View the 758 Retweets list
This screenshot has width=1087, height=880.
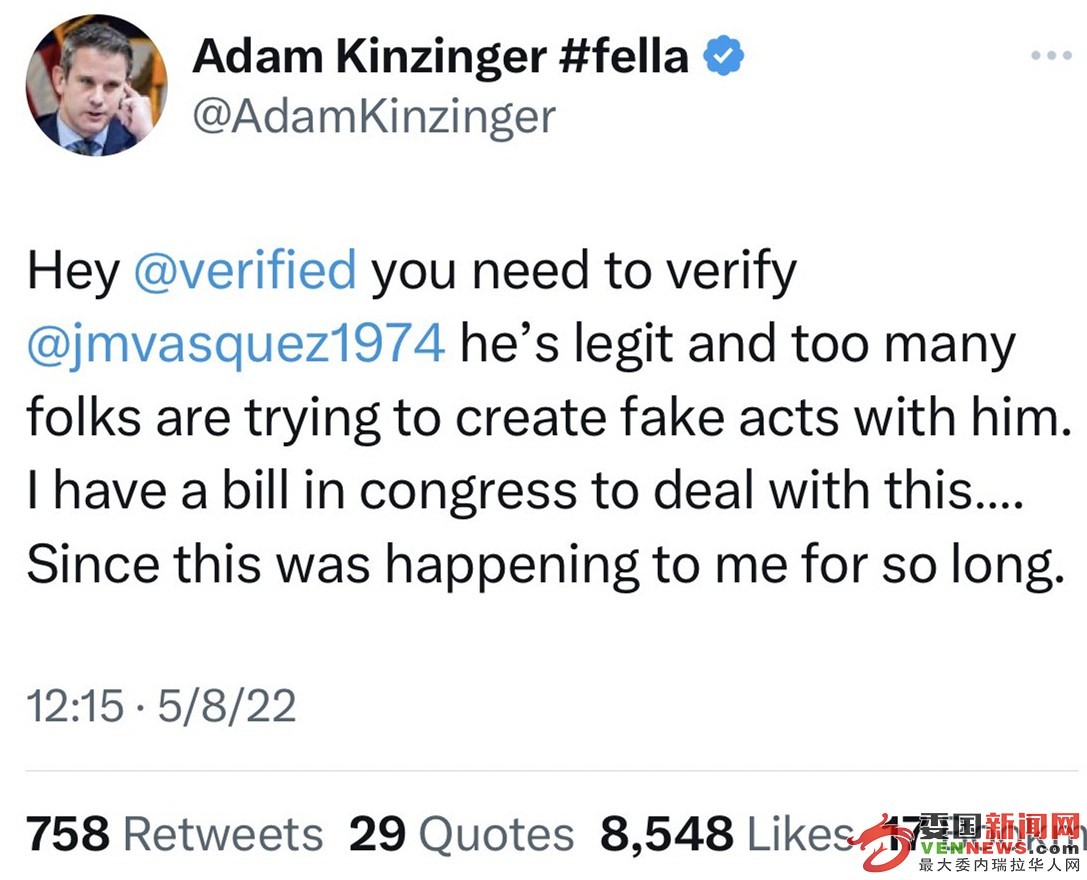175,833
